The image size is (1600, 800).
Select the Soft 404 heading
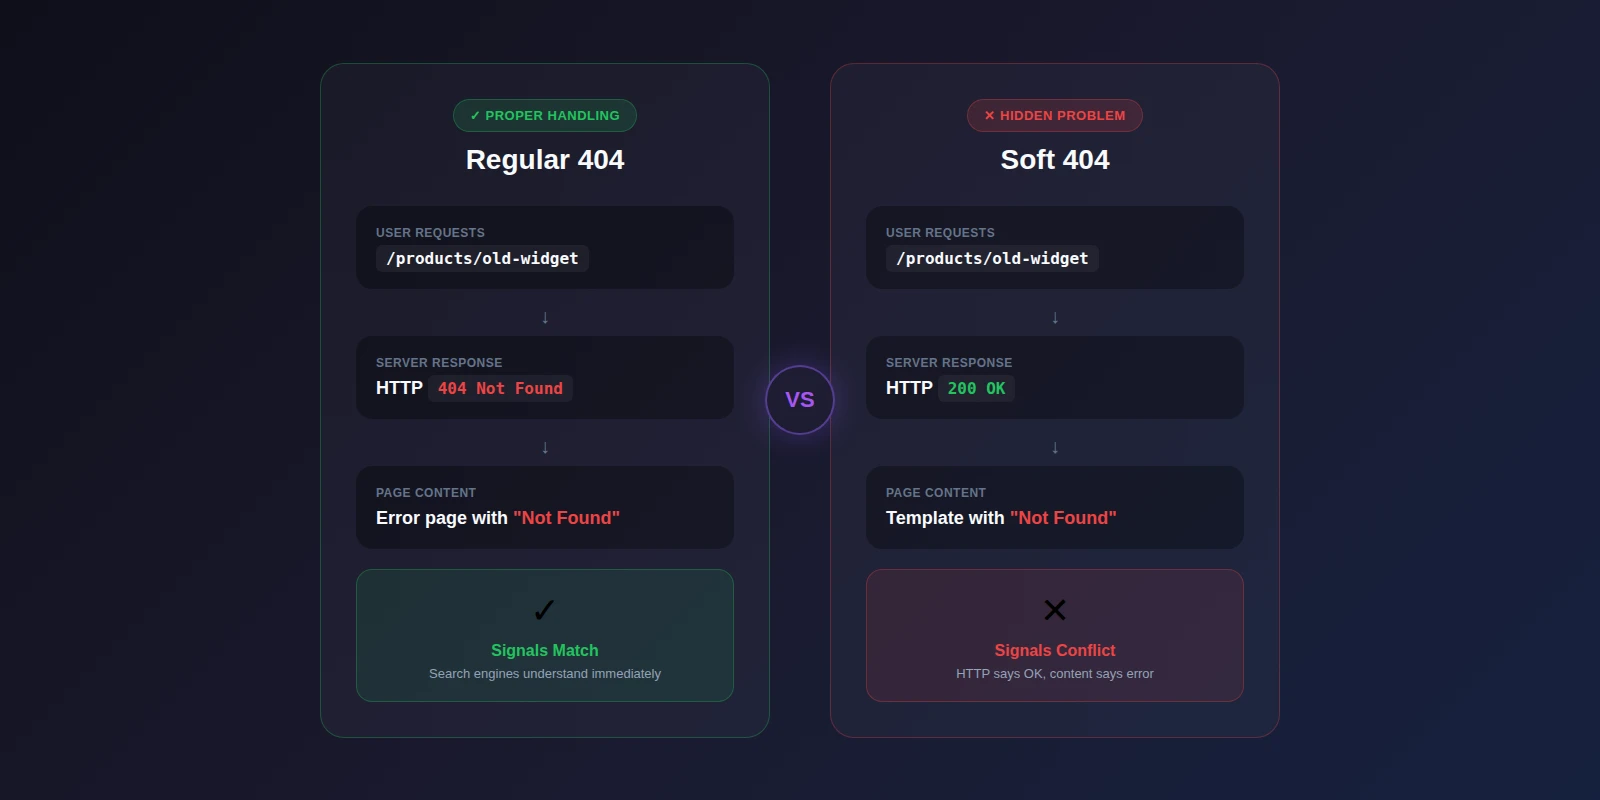(1055, 160)
